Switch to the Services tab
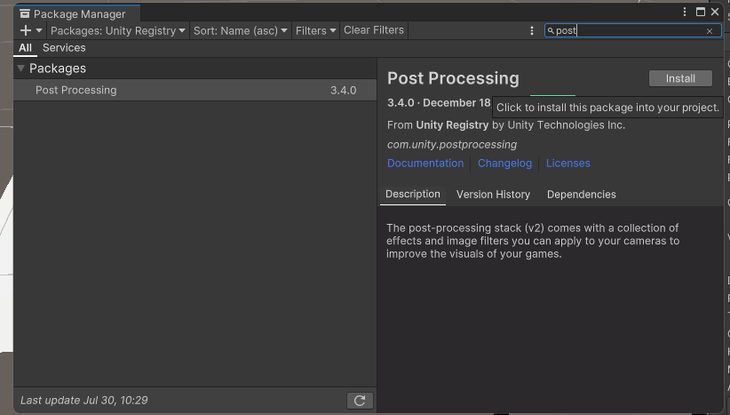The image size is (730, 415). pyautogui.click(x=64, y=48)
